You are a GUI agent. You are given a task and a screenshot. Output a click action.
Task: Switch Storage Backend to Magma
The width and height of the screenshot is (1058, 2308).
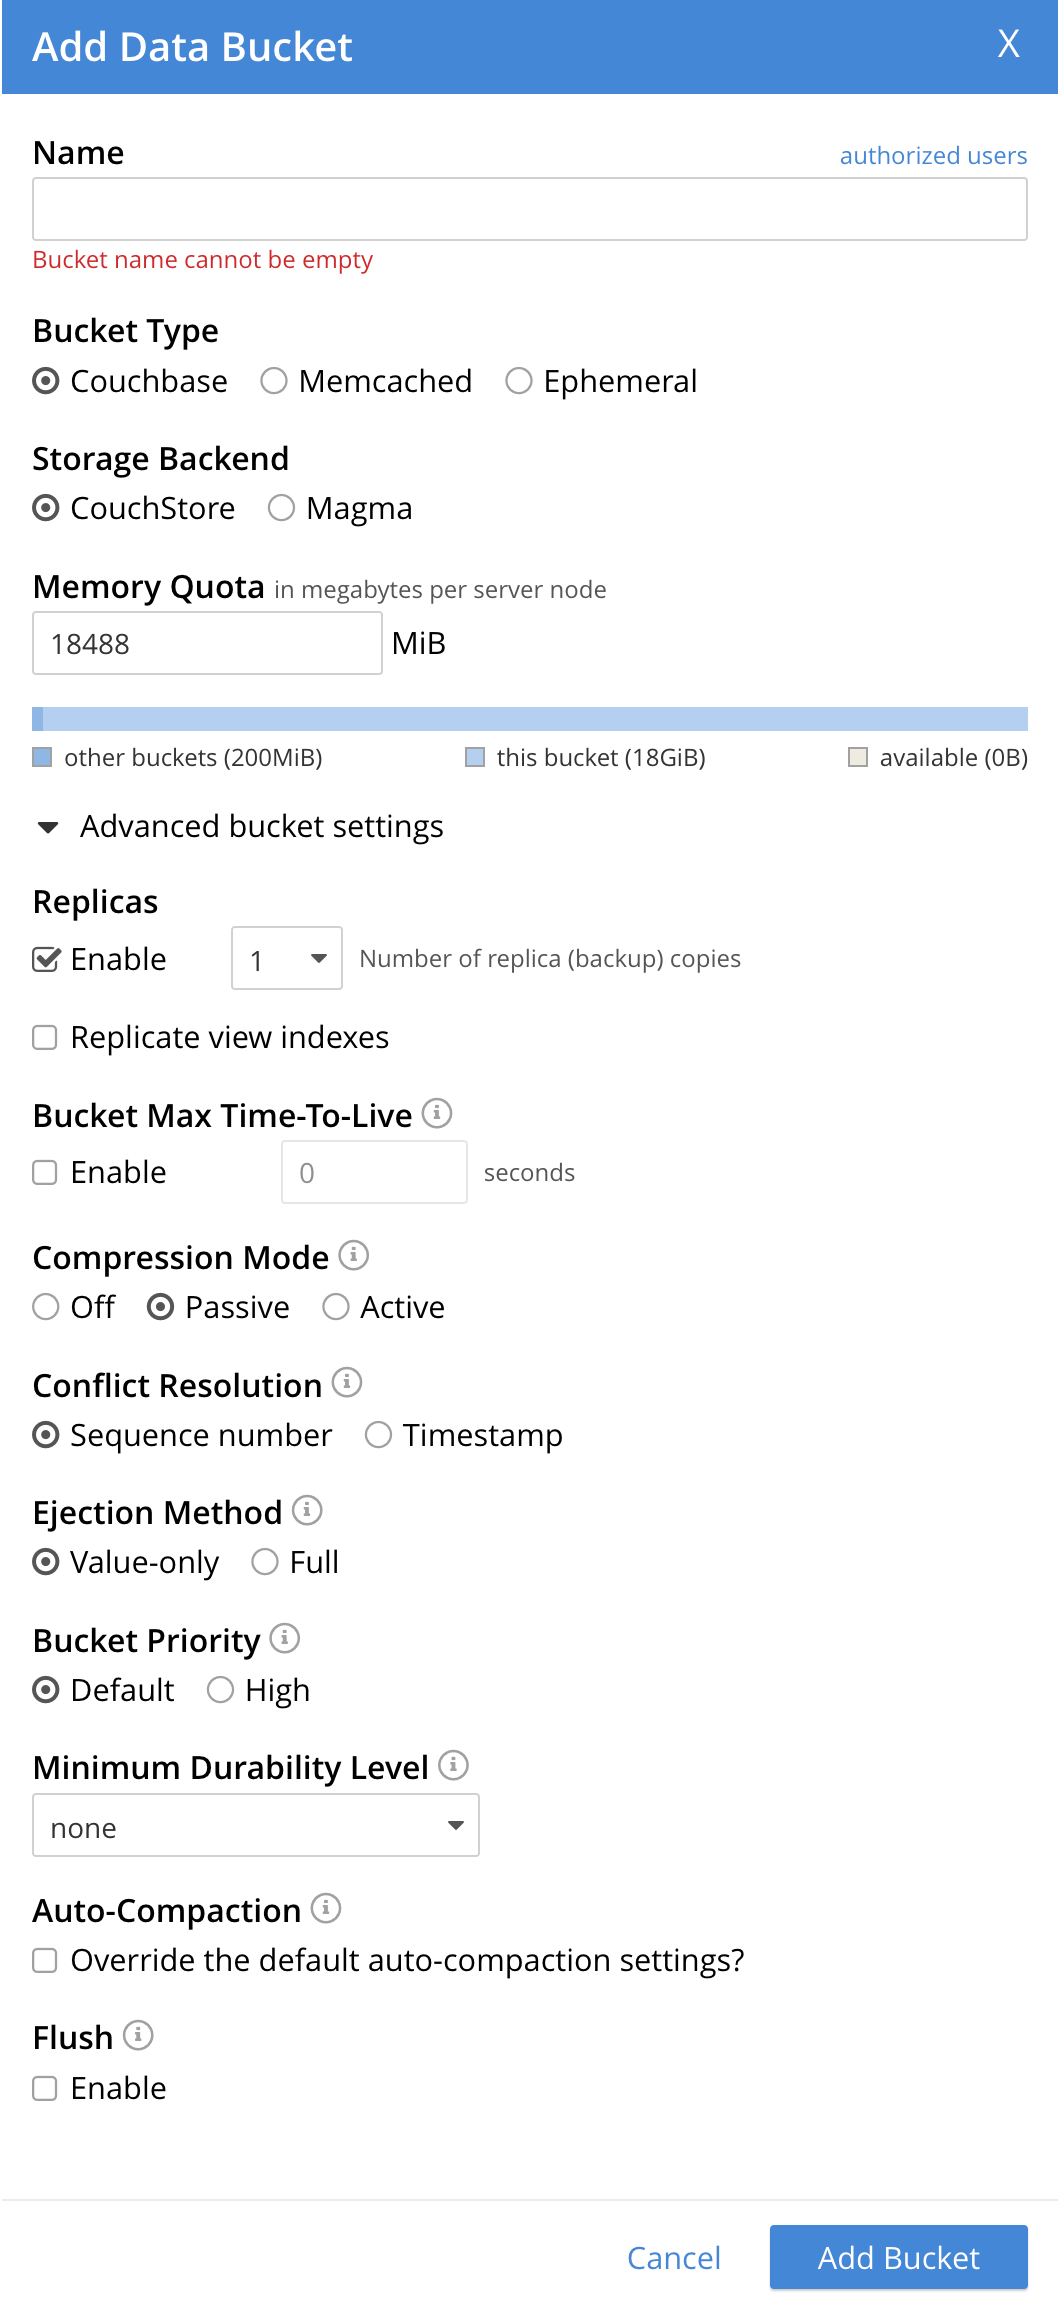tap(282, 508)
